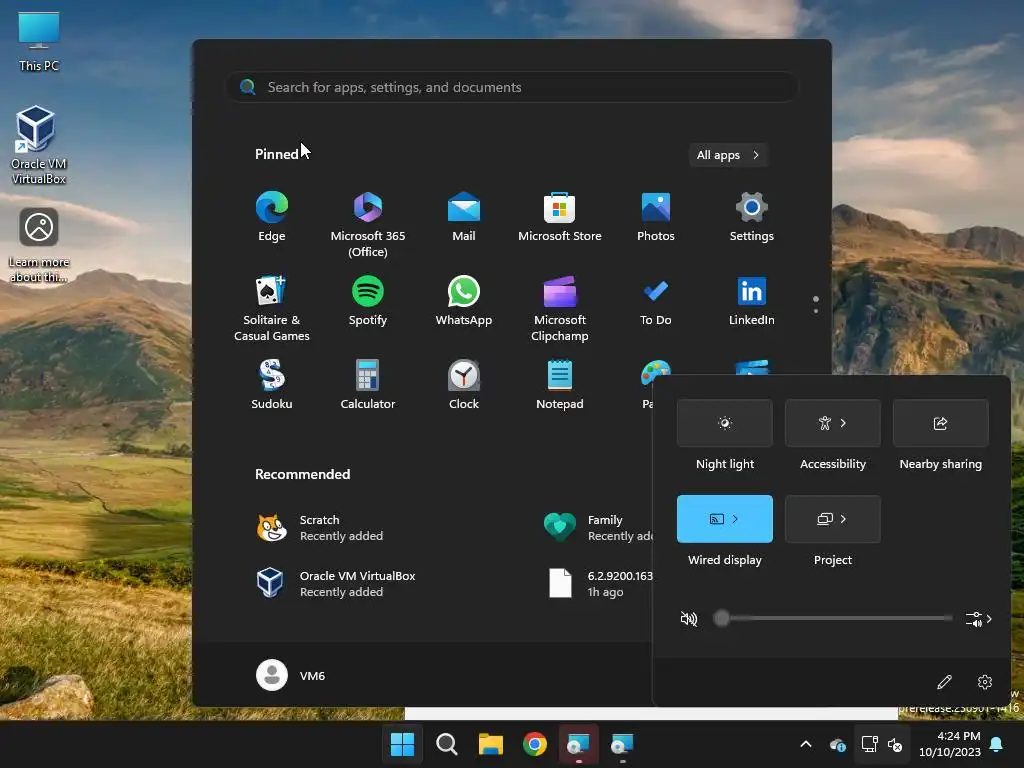The height and width of the screenshot is (768, 1024).
Task: Open recommended Scratch app
Action: [x=320, y=528]
